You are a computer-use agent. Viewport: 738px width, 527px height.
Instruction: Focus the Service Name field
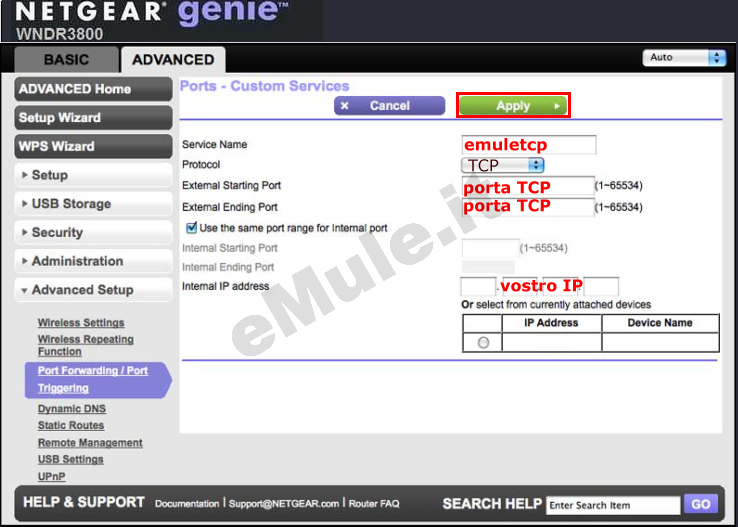click(x=529, y=144)
